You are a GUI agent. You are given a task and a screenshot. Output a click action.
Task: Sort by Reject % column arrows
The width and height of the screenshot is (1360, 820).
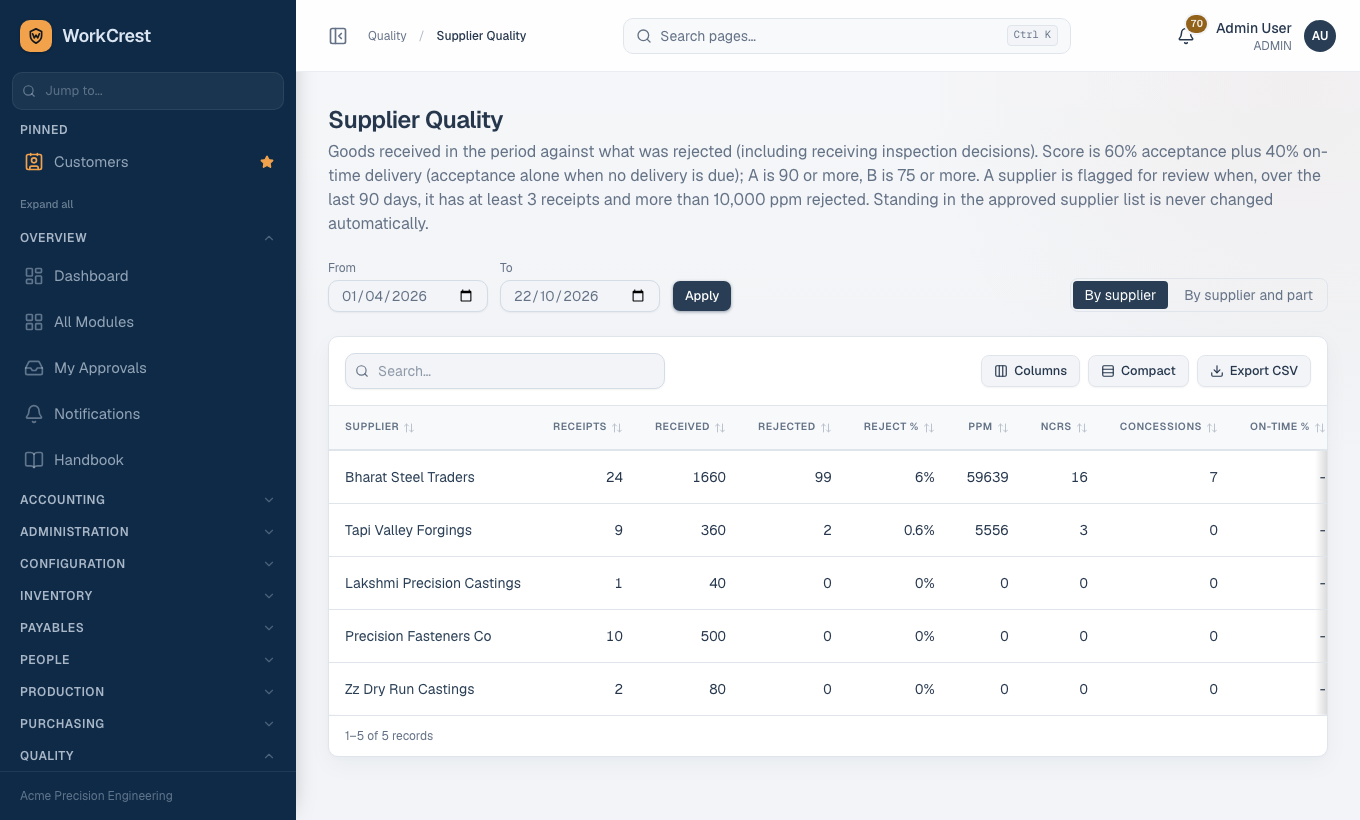(929, 427)
